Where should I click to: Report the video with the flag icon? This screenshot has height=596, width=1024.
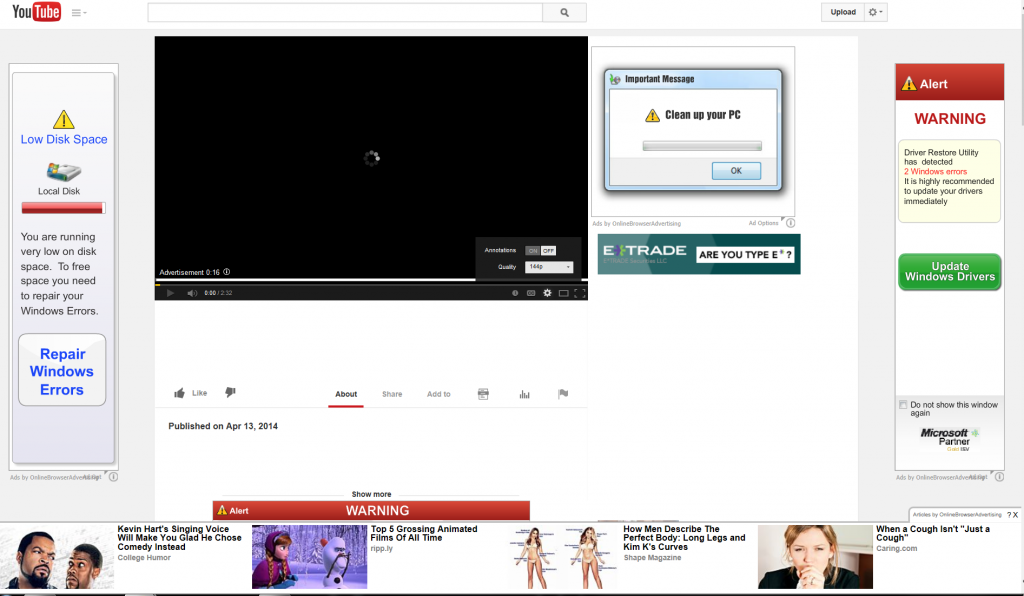point(563,394)
